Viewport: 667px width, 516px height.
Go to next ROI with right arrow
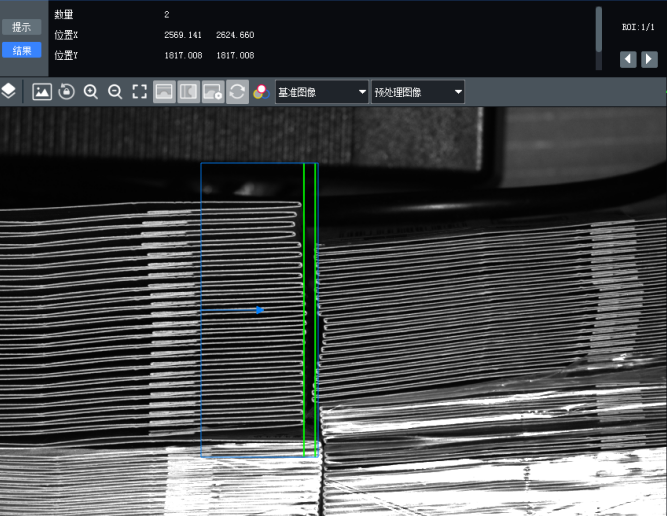(649, 59)
